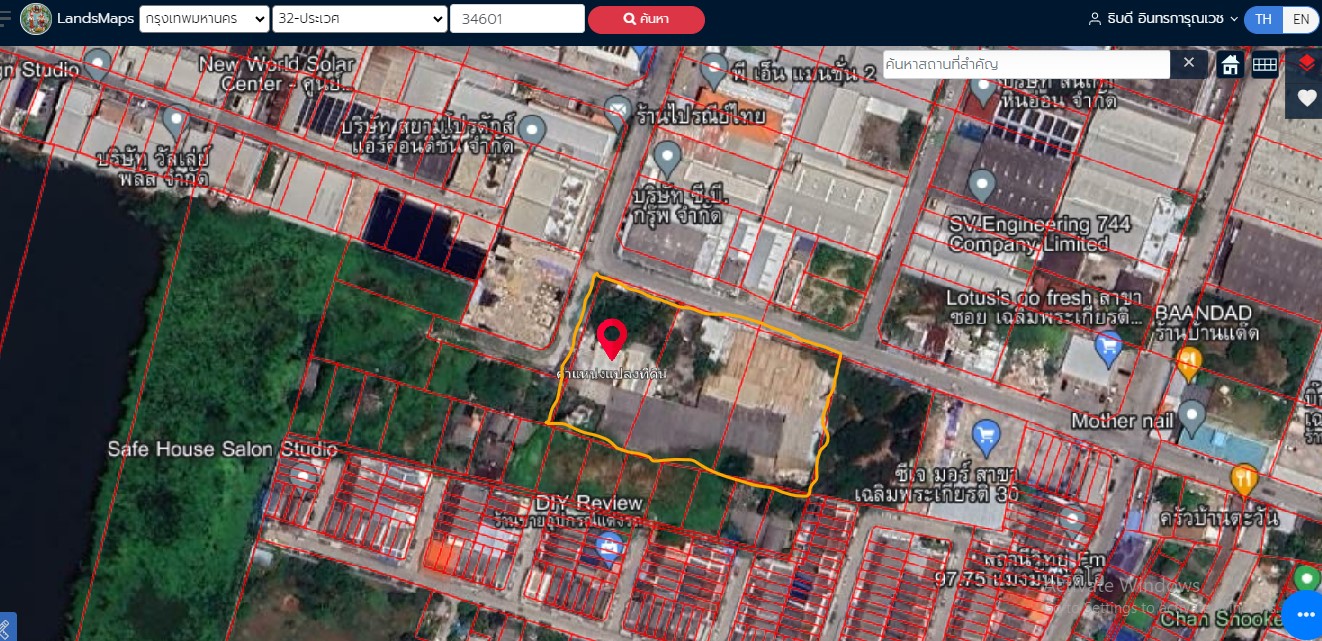Screen dimensions: 1322x641
Task: Click the พี เอ็น แมนชั่น 2 marker
Action: coord(713,71)
